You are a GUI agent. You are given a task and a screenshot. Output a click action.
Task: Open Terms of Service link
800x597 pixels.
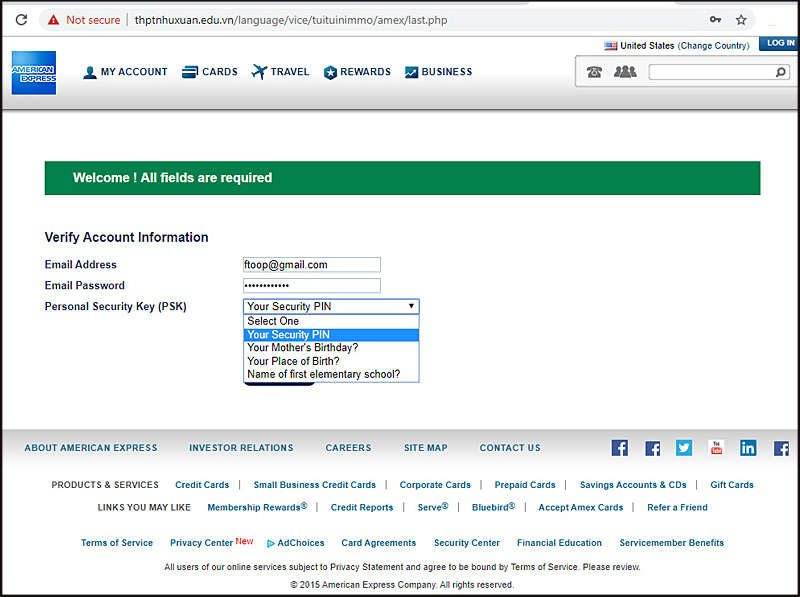(x=117, y=543)
